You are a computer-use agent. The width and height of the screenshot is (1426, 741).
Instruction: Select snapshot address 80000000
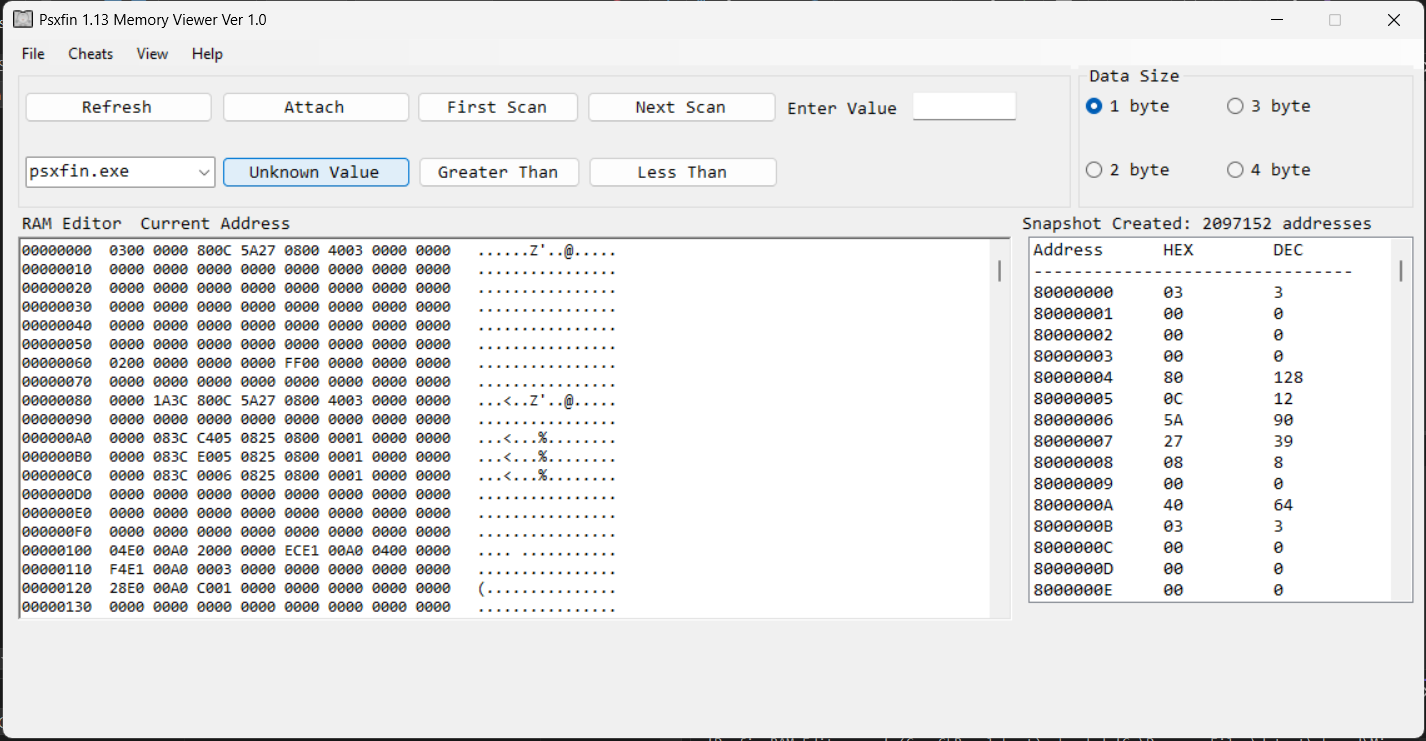point(1073,293)
